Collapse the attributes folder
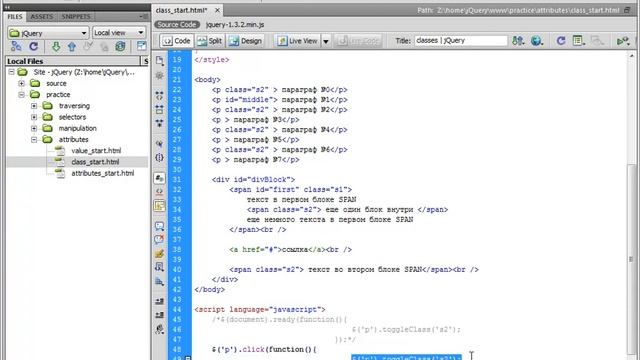 pyautogui.click(x=34, y=140)
